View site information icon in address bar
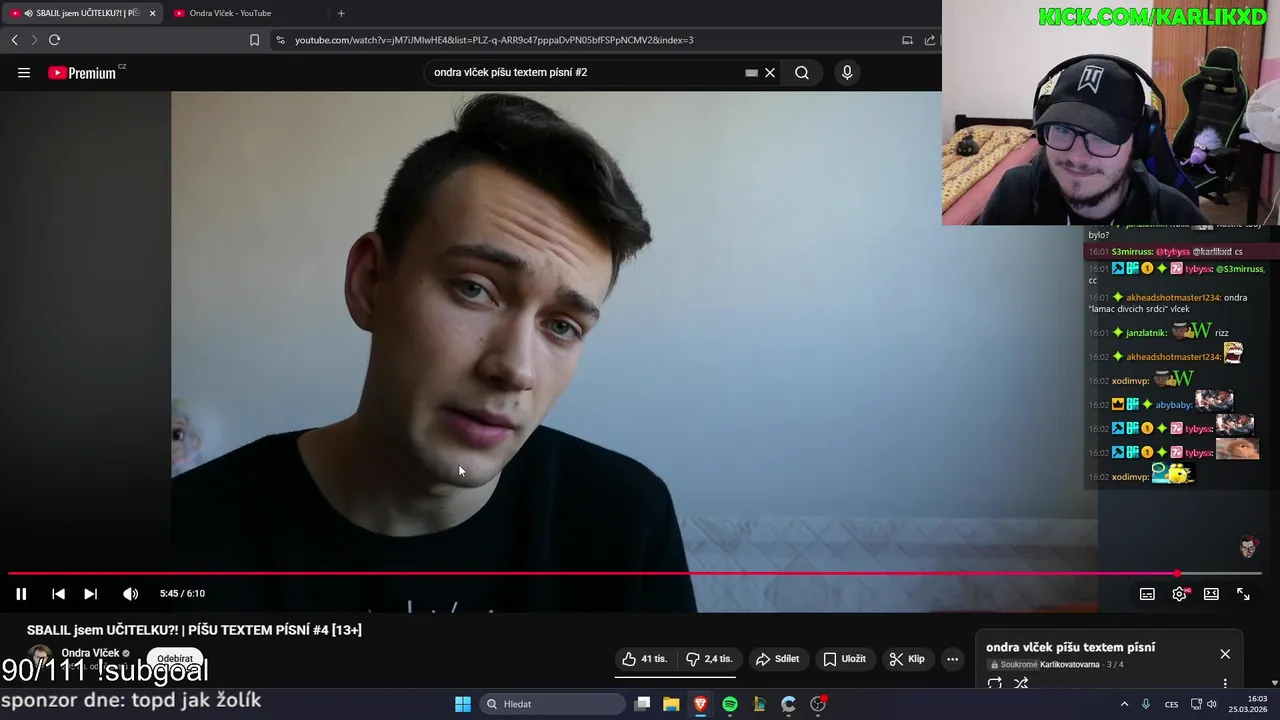Viewport: 1280px width, 720px height. (280, 40)
